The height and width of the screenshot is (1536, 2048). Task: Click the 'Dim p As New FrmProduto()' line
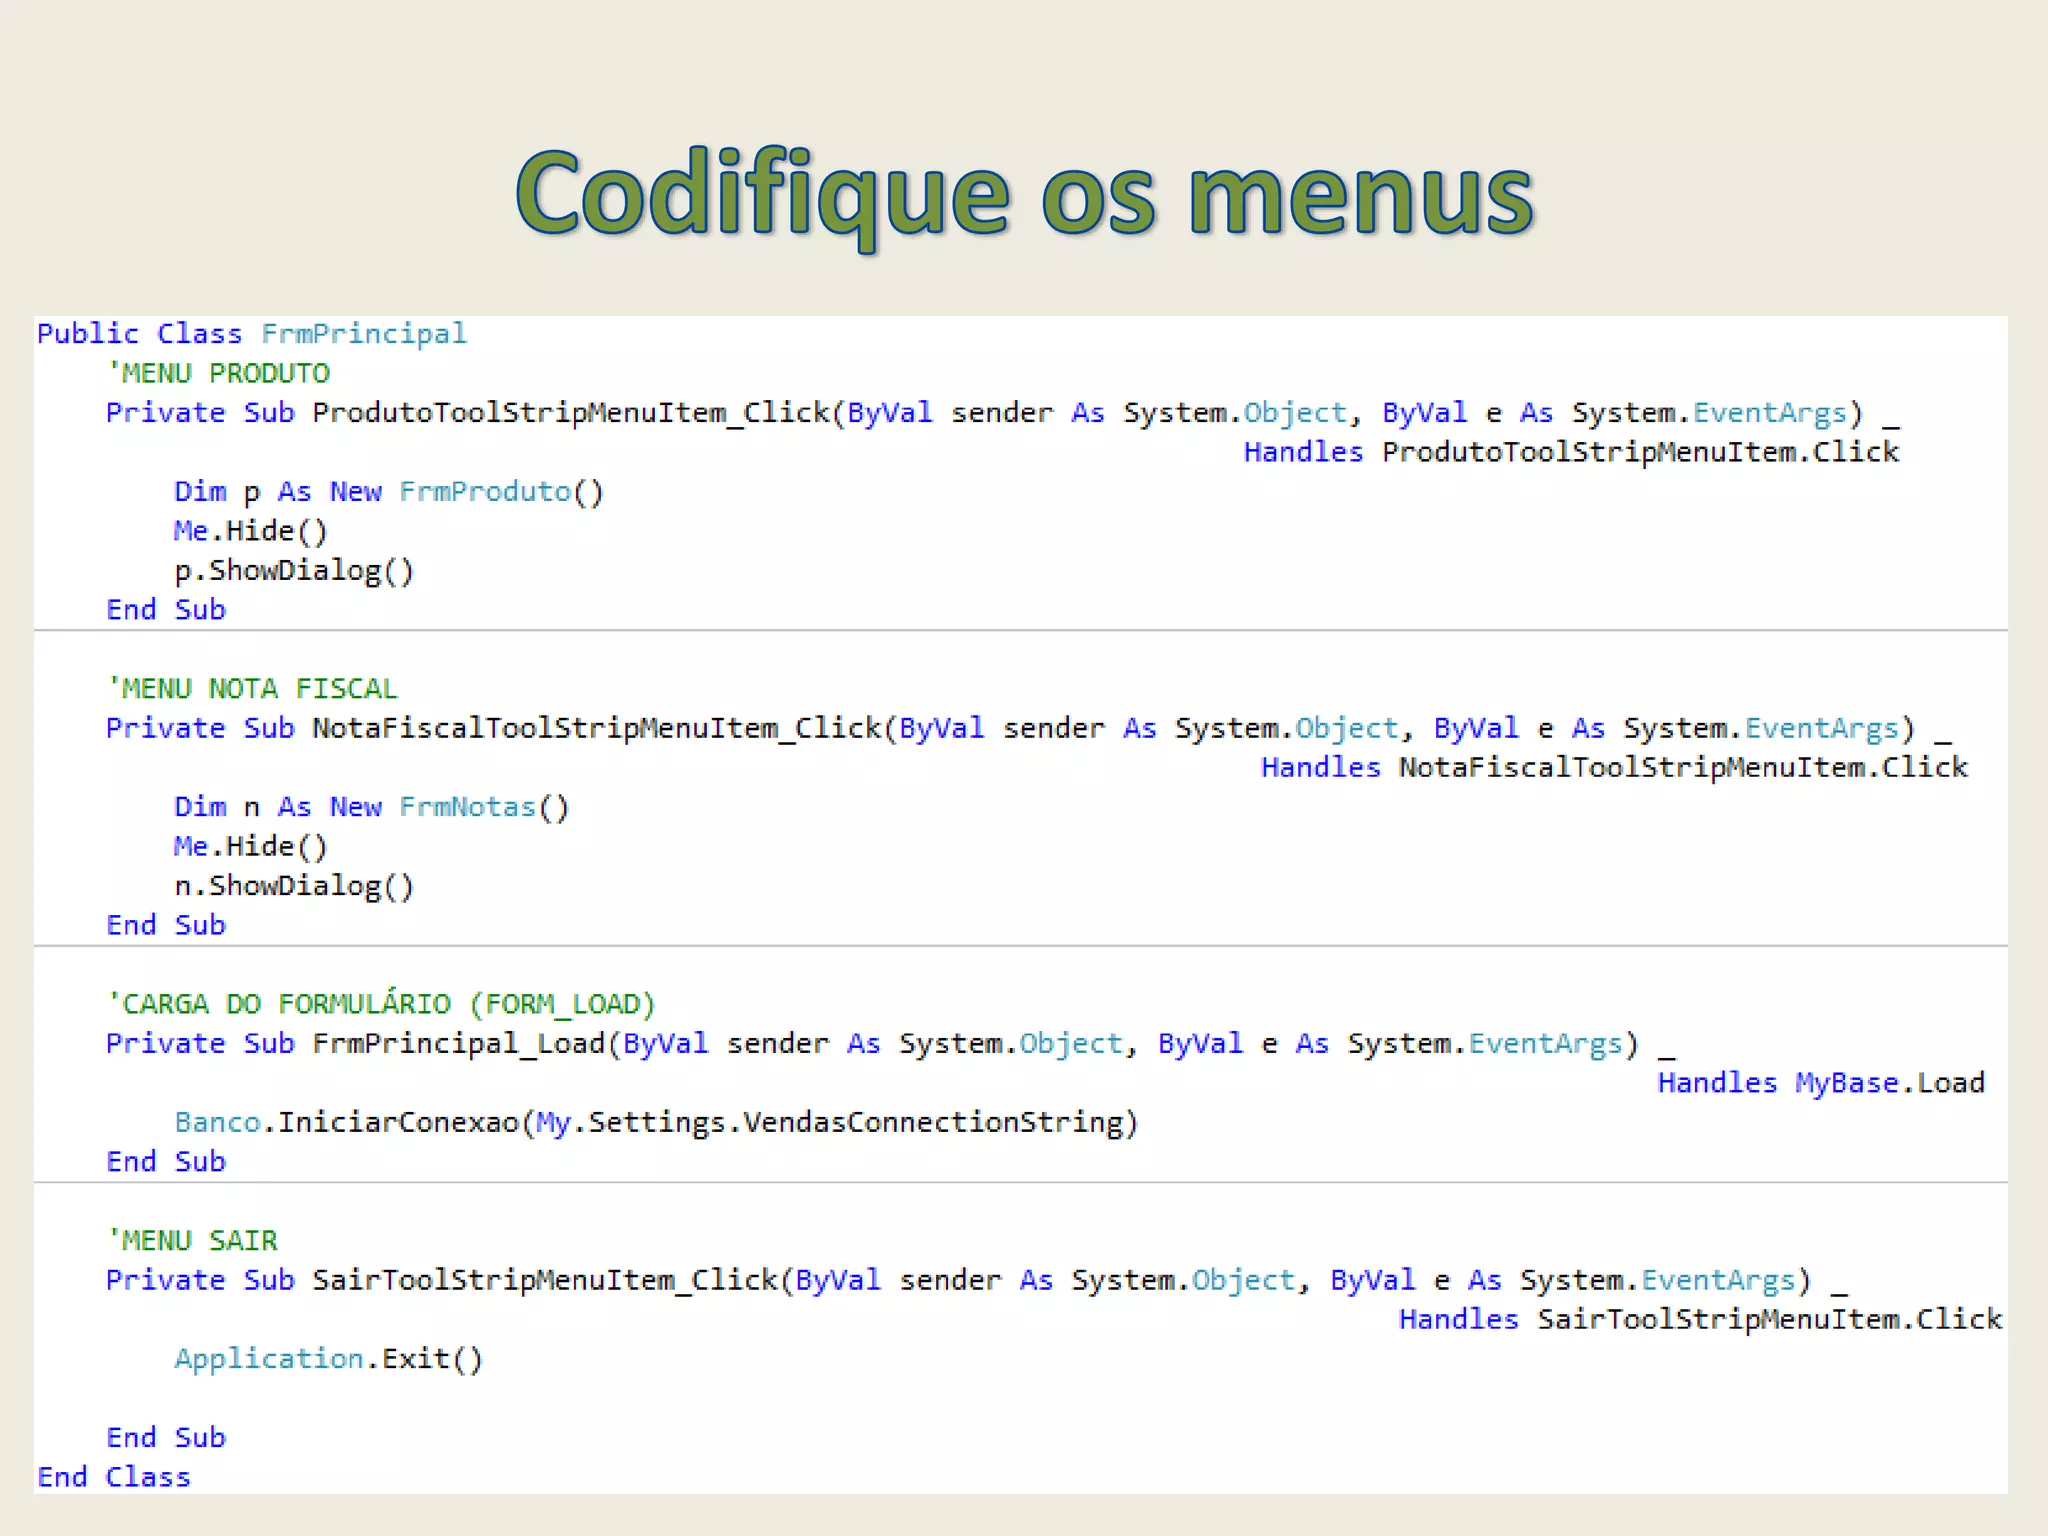[388, 492]
